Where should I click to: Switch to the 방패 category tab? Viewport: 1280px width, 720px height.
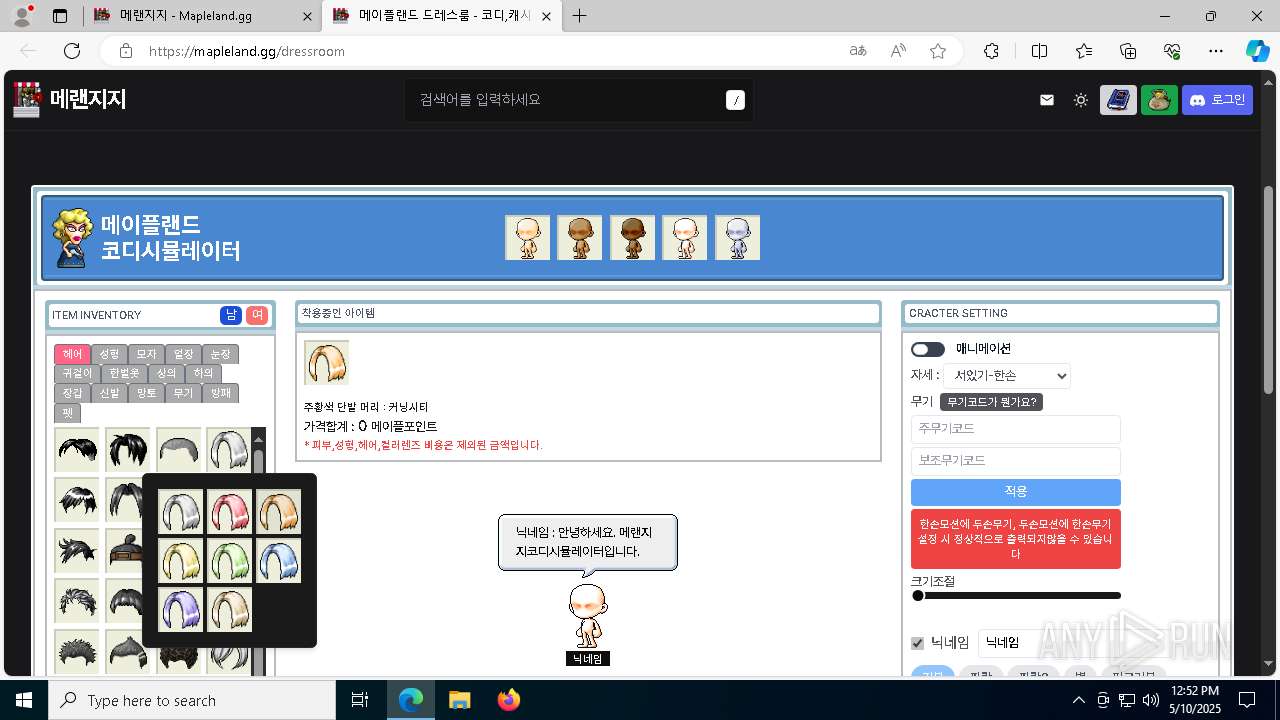[220, 393]
